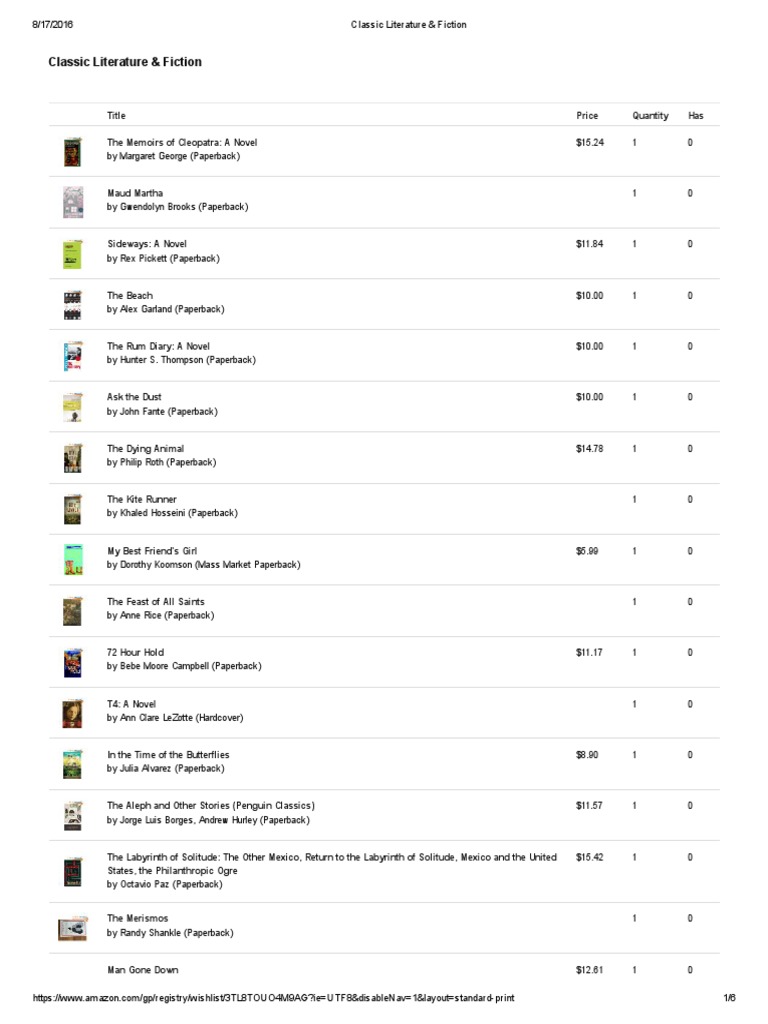This screenshot has width=768, height=1024.
Task: Open the T4: A Novel title link
Action: 131,704
